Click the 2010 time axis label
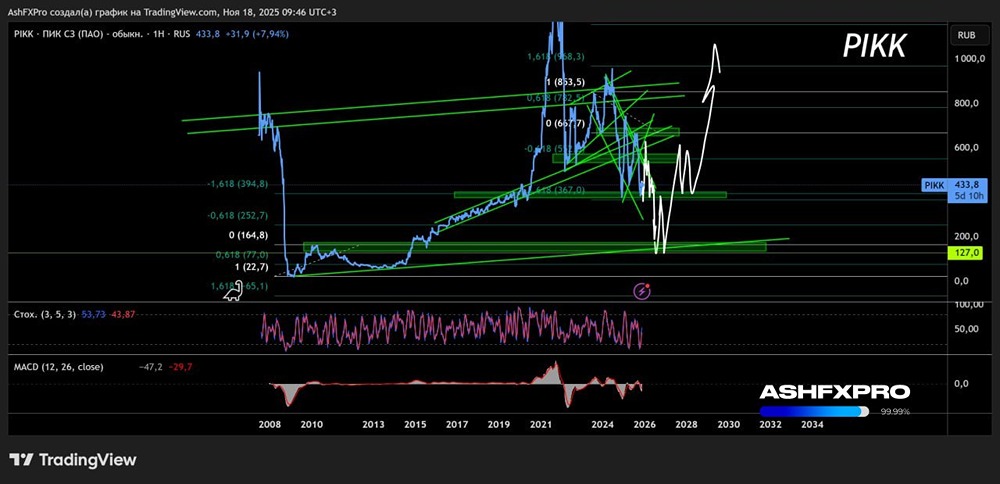1000x484 pixels. (x=311, y=424)
